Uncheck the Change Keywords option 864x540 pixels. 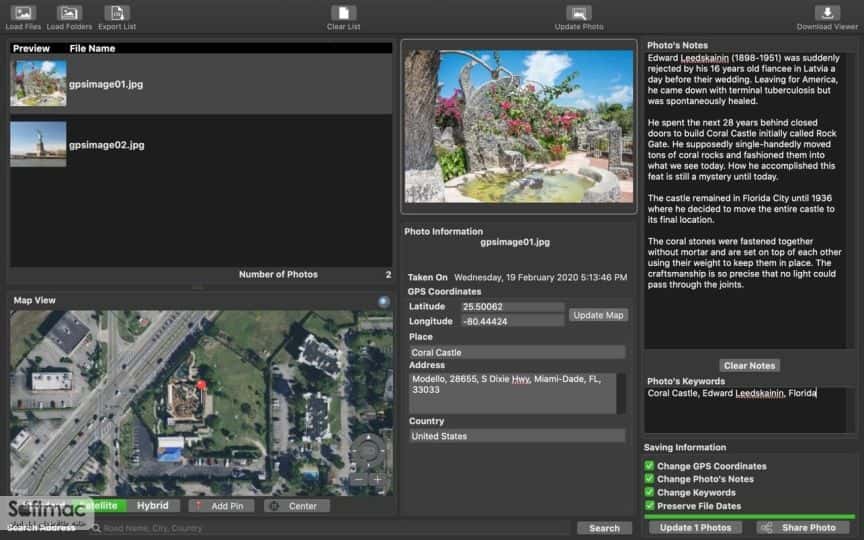tap(649, 492)
